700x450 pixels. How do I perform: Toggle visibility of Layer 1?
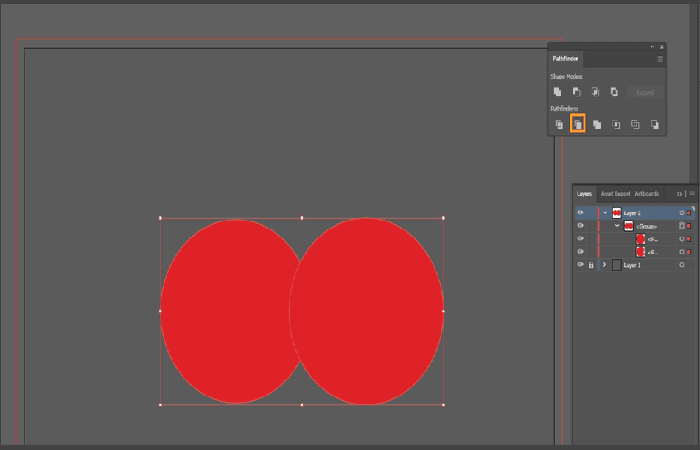580,265
